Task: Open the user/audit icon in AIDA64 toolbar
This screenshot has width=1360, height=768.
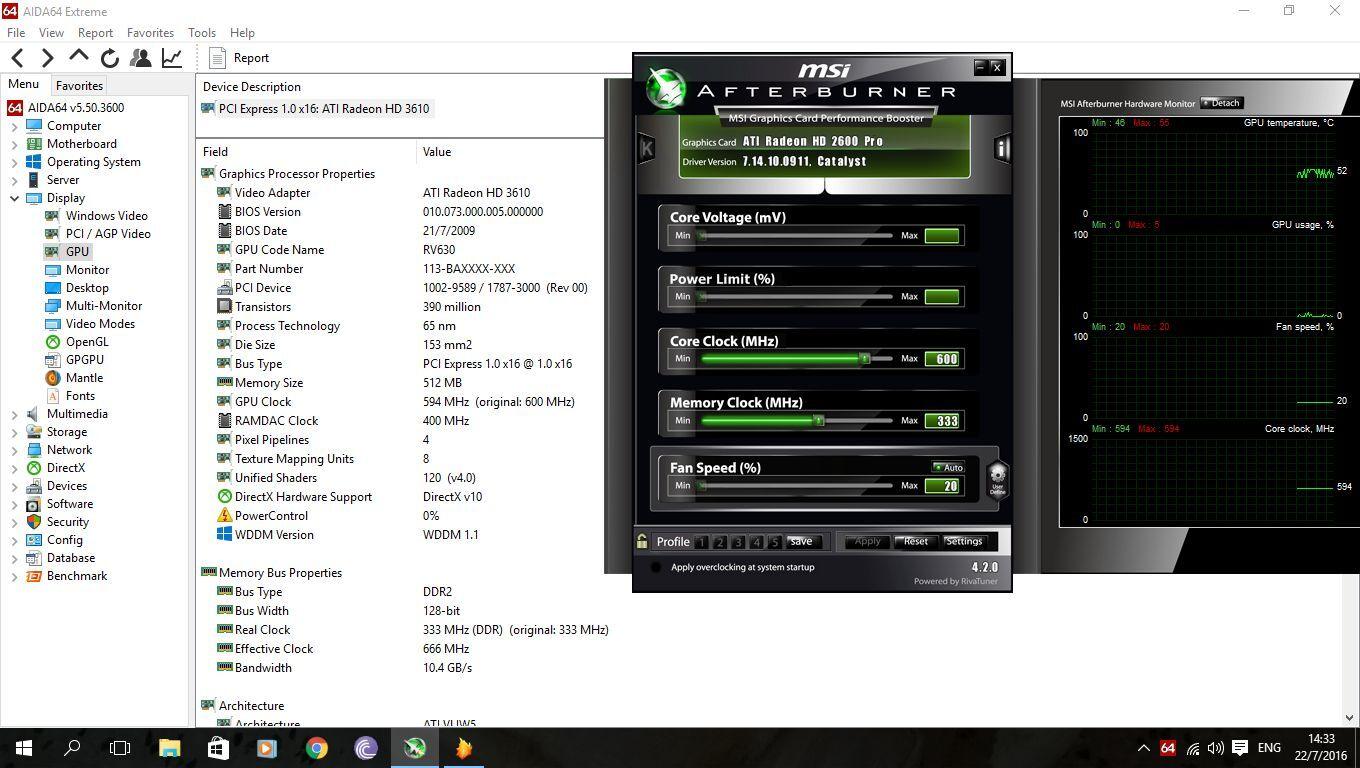Action: point(141,57)
